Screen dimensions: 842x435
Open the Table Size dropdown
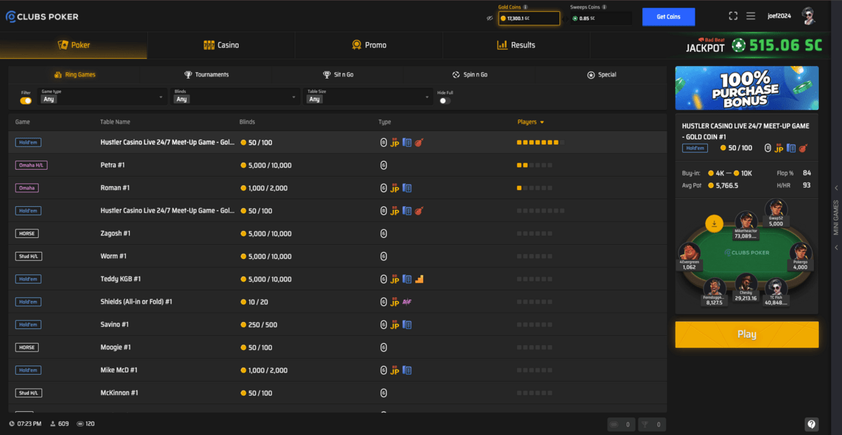pyautogui.click(x=368, y=97)
